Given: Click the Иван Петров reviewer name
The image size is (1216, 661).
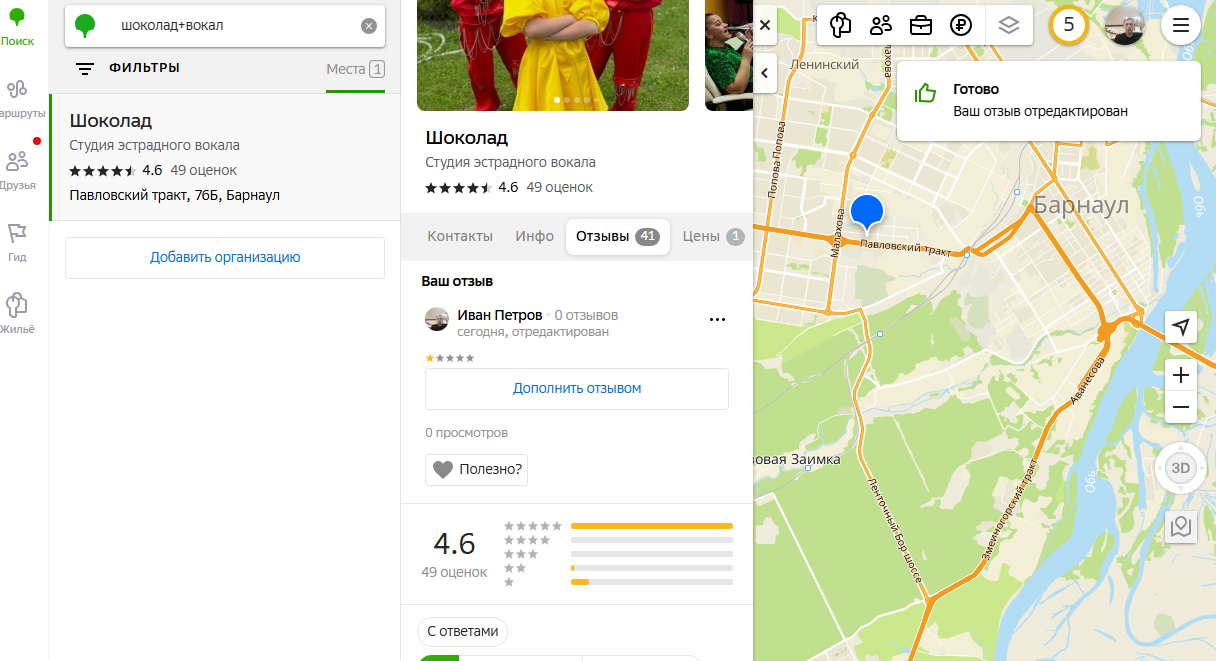Looking at the screenshot, I should 499,315.
